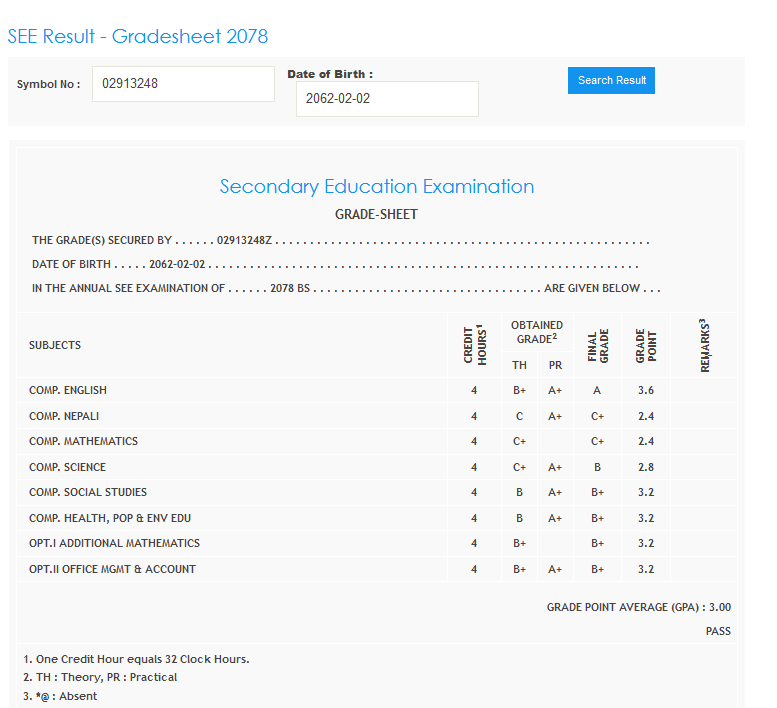This screenshot has height=708, width=777.
Task: Select the COMP. NEPALI subject name
Action: 64,416
